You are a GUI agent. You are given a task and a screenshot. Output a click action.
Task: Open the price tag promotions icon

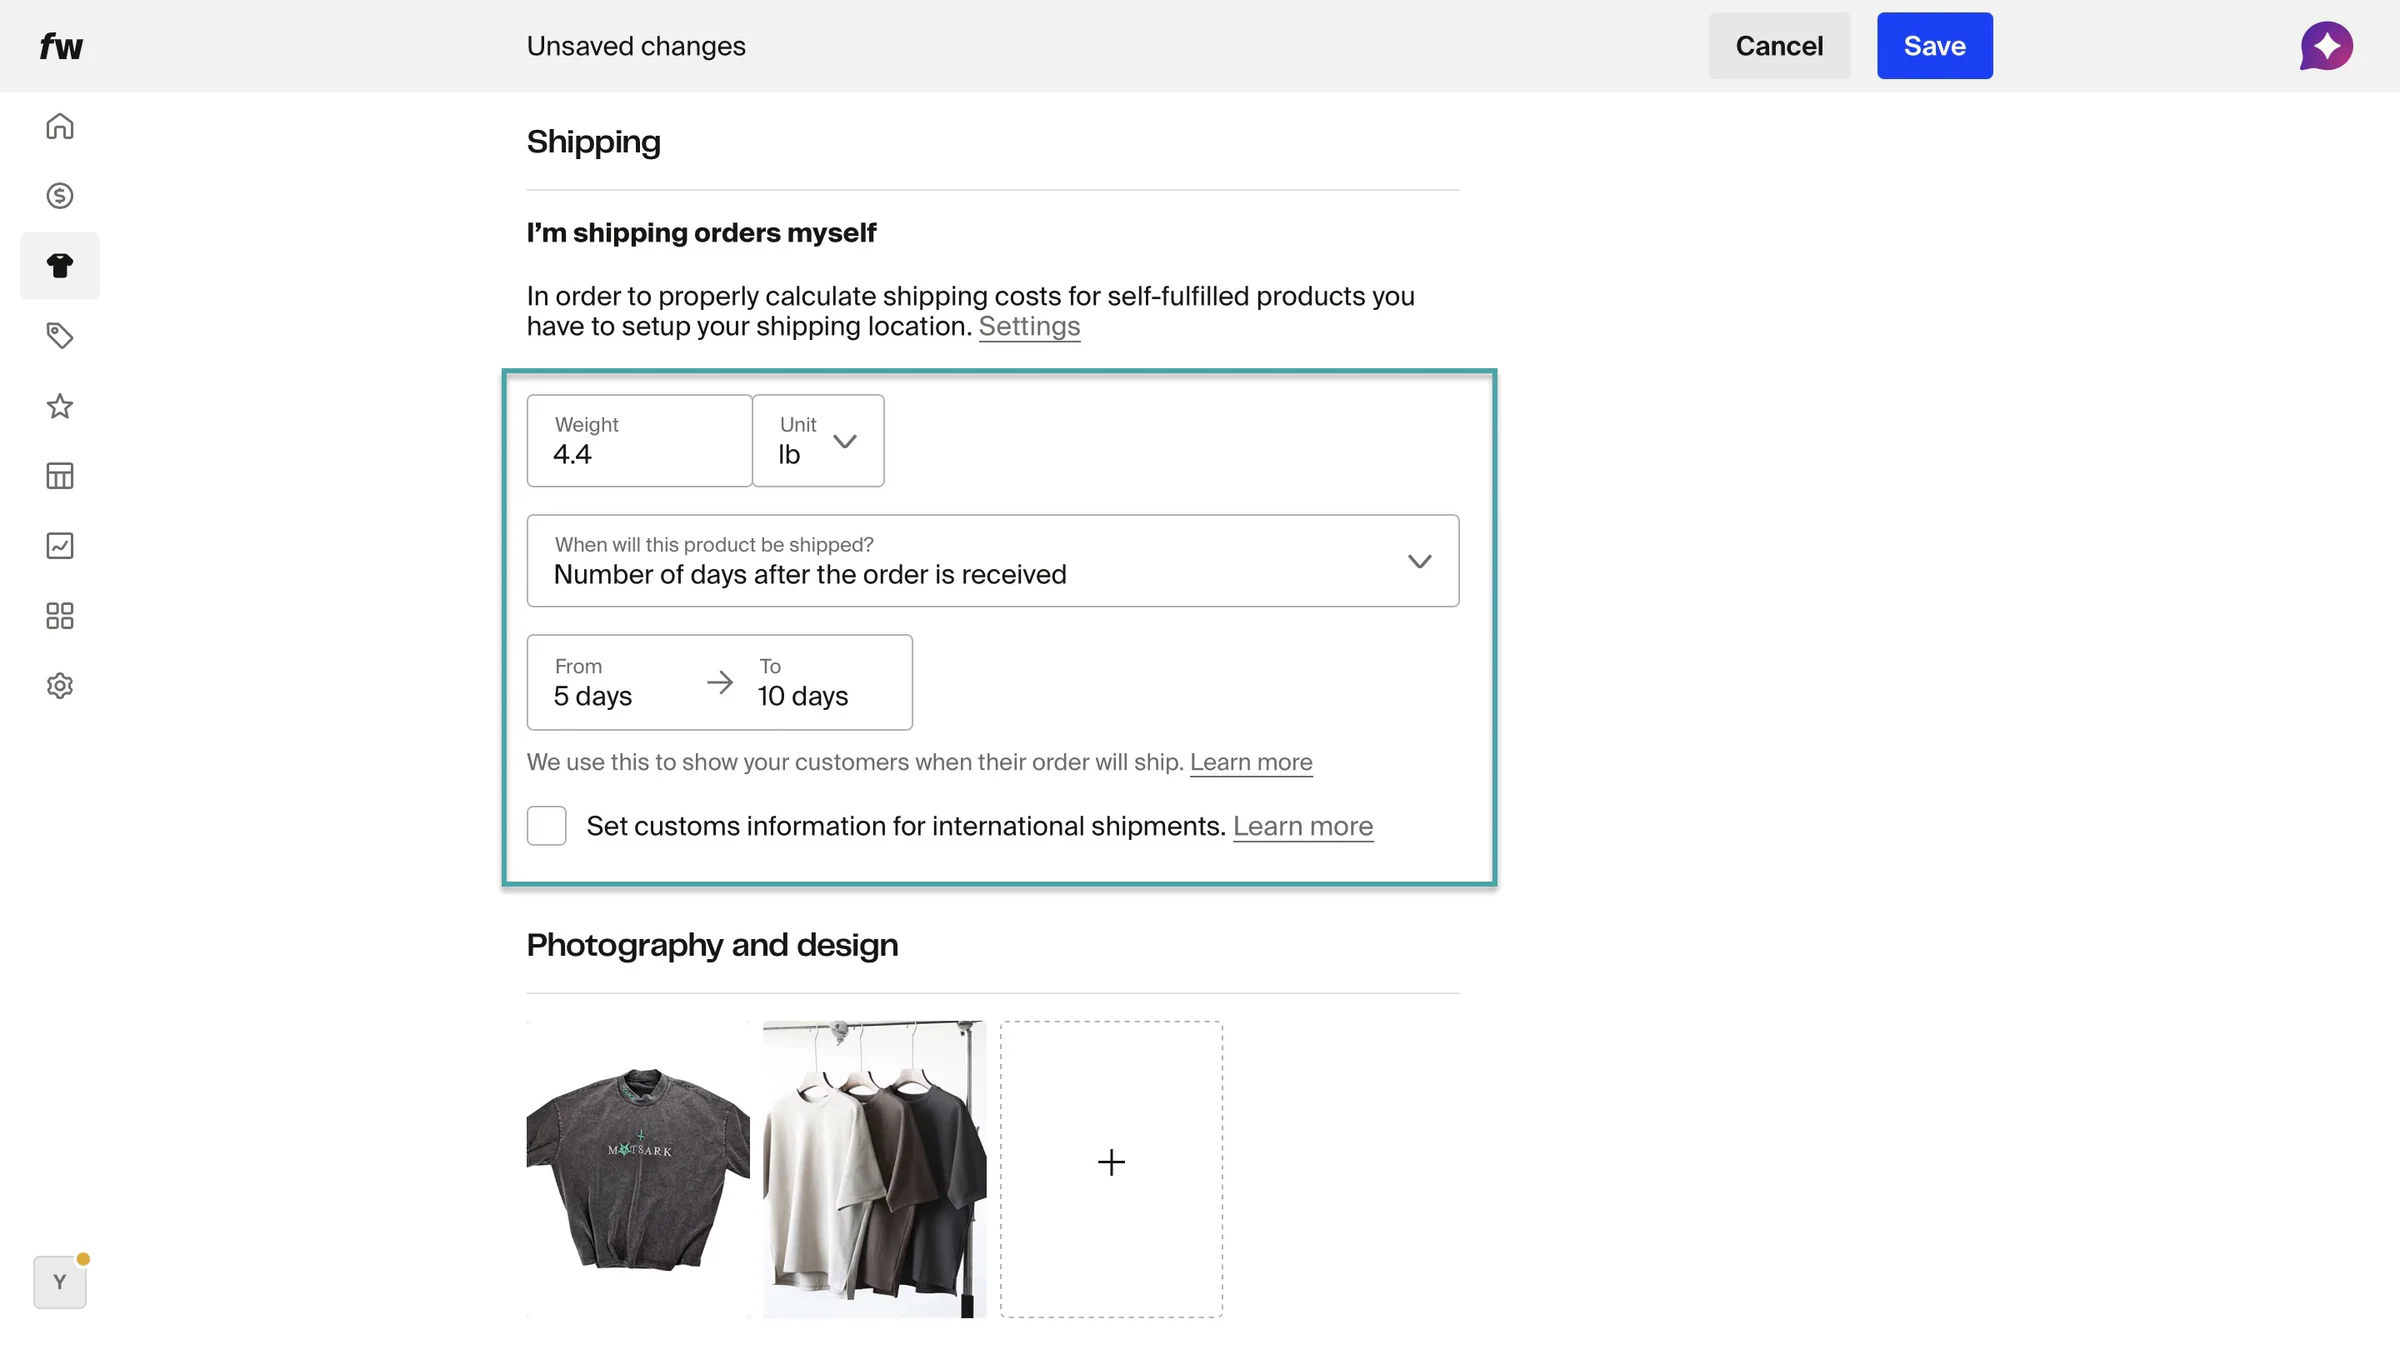pyautogui.click(x=60, y=336)
